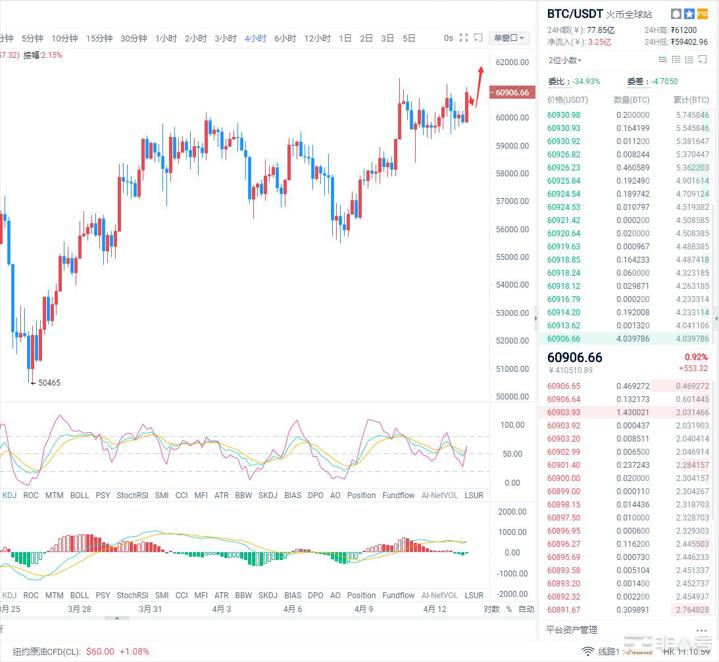The image size is (719, 662).
Task: Enter fullscreen chart mode icon
Action: [x=464, y=38]
